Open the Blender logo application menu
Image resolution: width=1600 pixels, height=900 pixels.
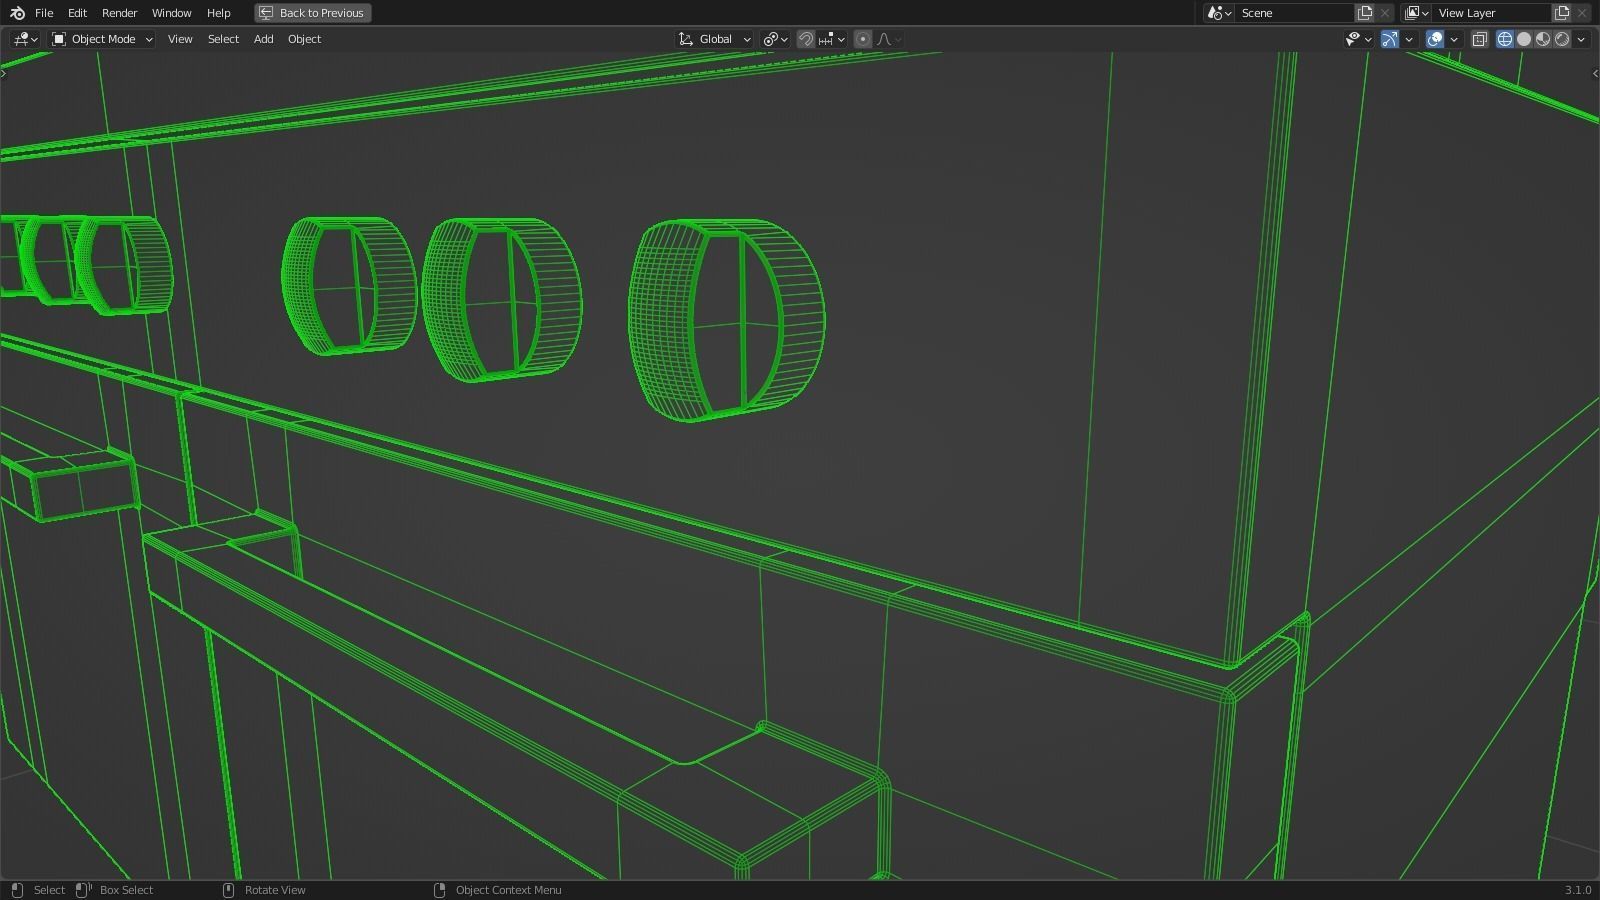(17, 13)
